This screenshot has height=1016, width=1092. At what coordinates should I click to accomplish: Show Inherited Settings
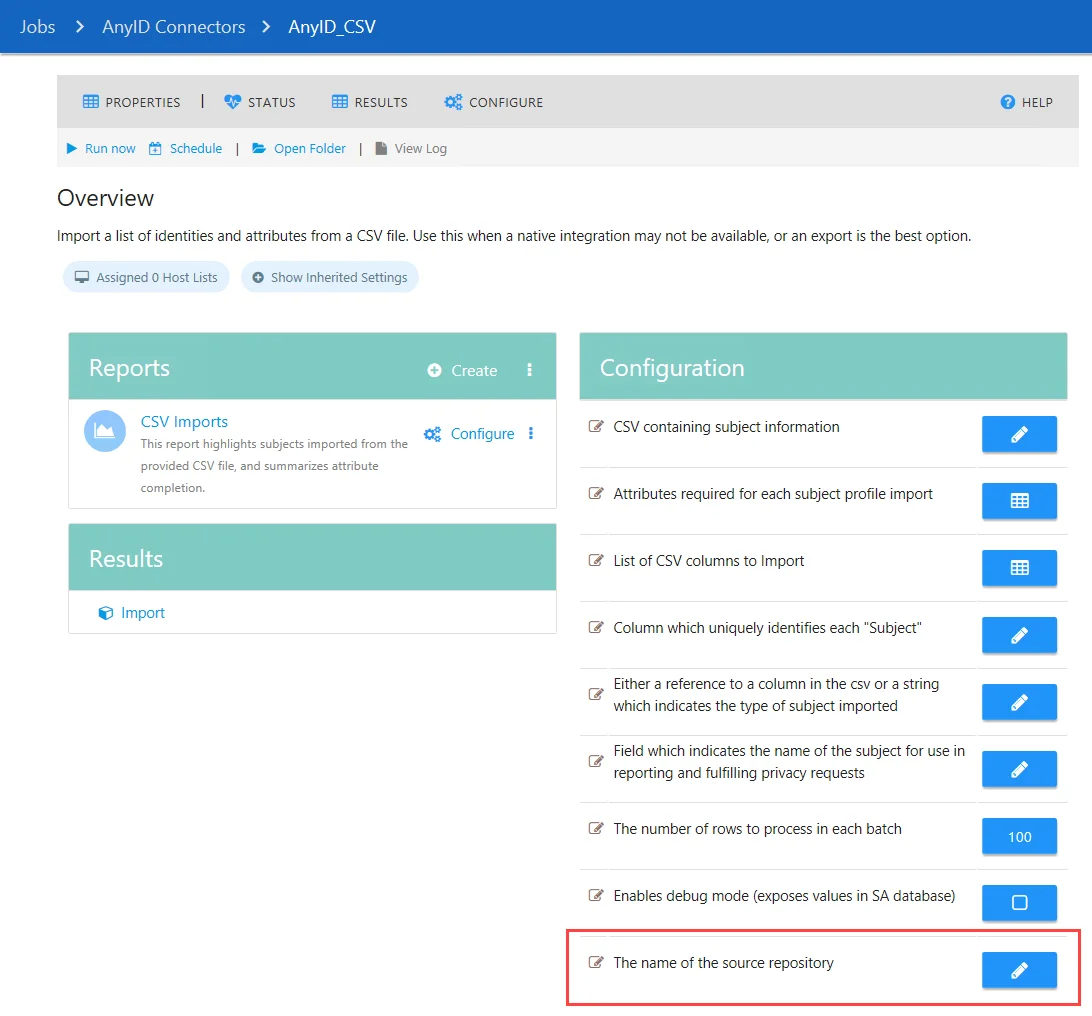click(x=329, y=277)
